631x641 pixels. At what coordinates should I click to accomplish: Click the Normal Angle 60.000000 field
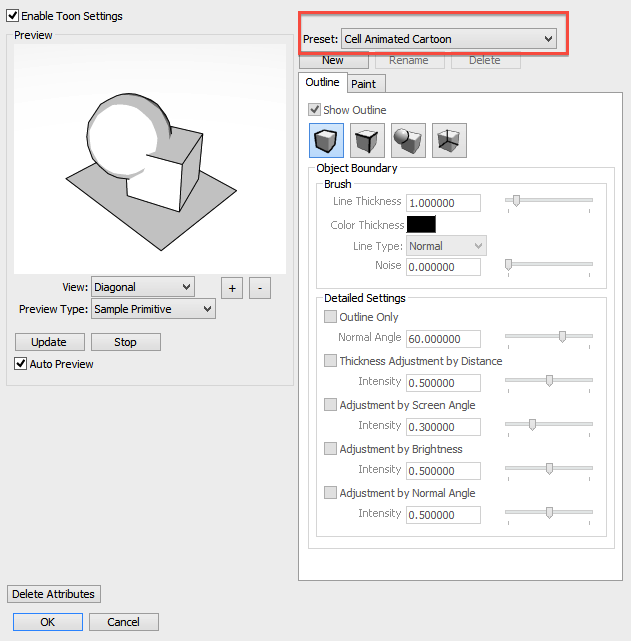[x=443, y=338]
